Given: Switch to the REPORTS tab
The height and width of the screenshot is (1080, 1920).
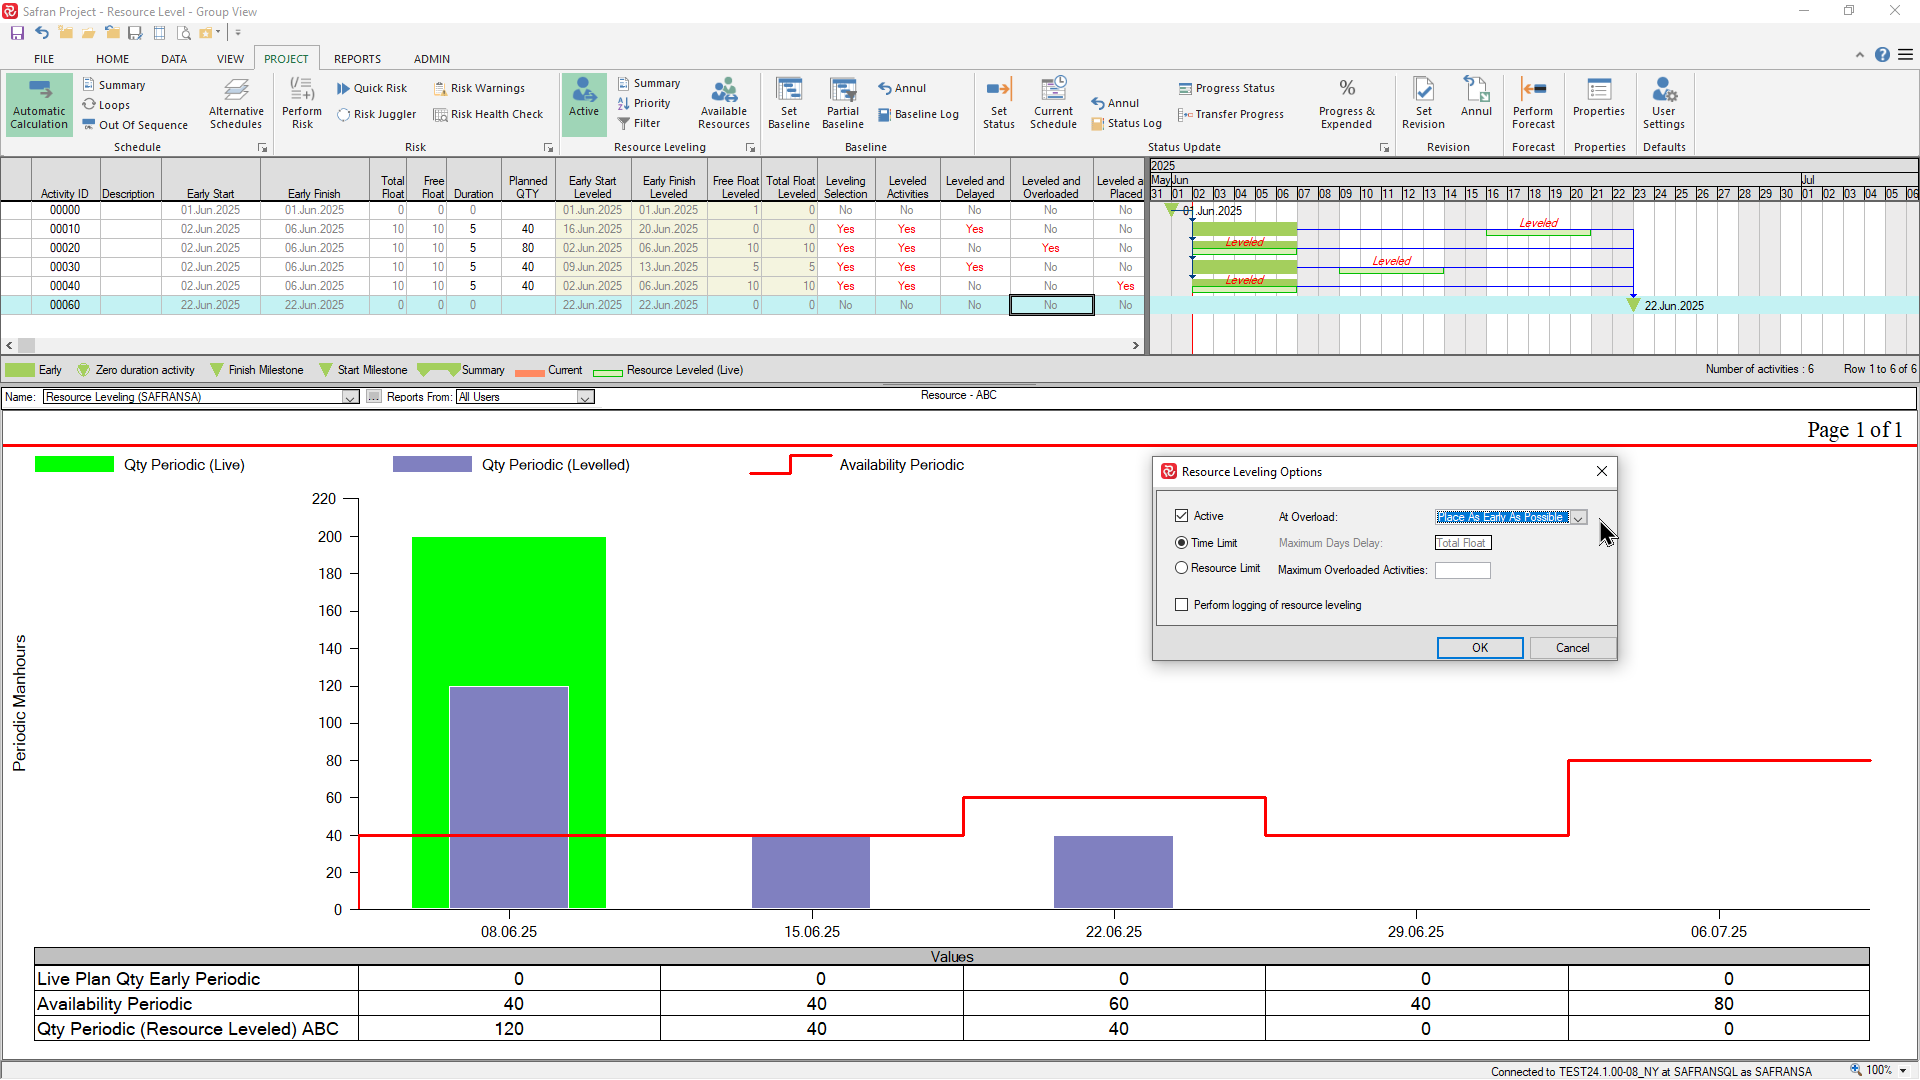Looking at the screenshot, I should (x=357, y=59).
